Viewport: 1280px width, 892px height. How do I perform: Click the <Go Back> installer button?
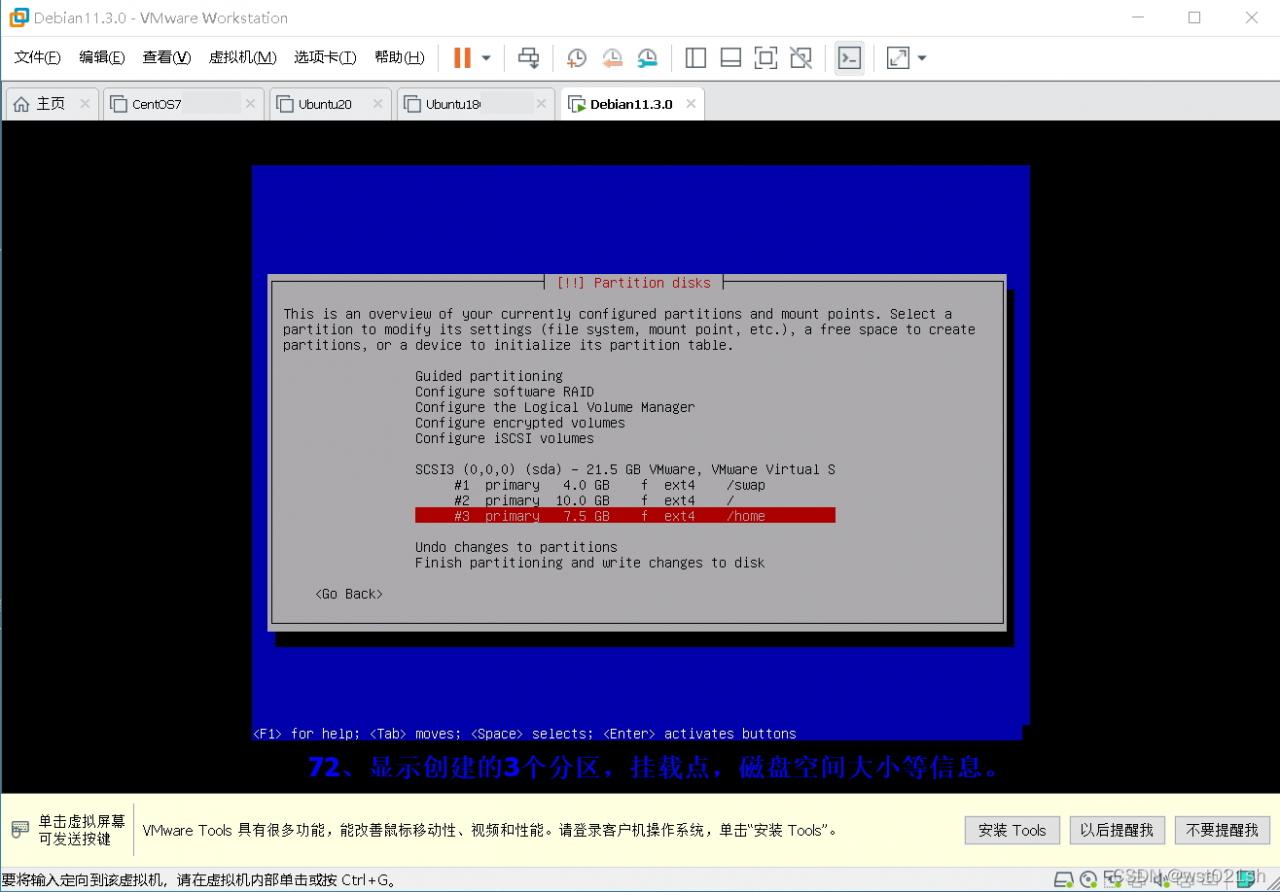(349, 594)
